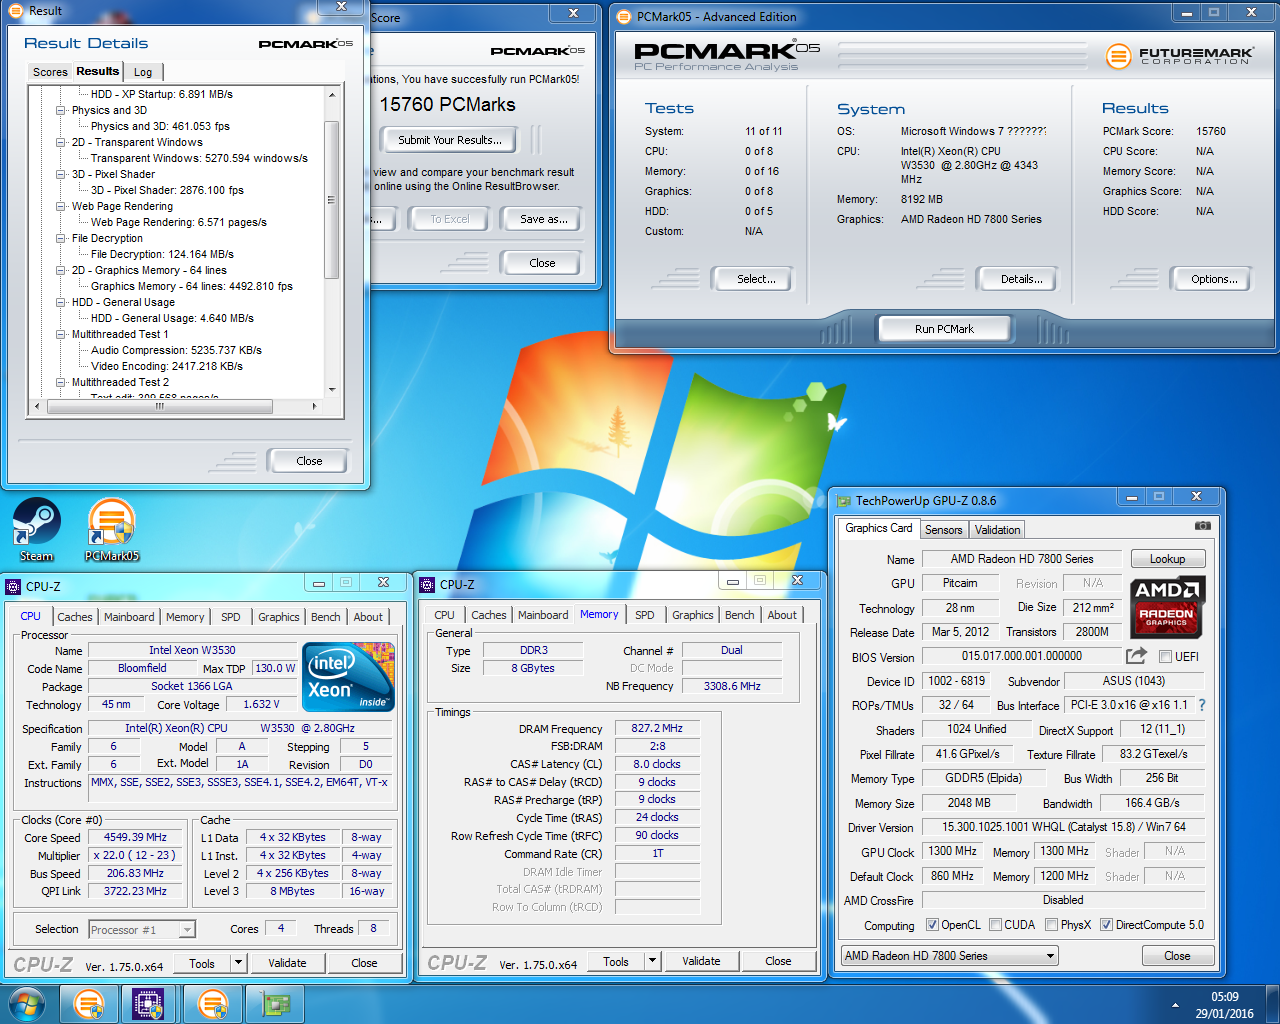Screen dimensions: 1280x1024
Task: Toggle the OpenCL checkbox
Action: 932,925
